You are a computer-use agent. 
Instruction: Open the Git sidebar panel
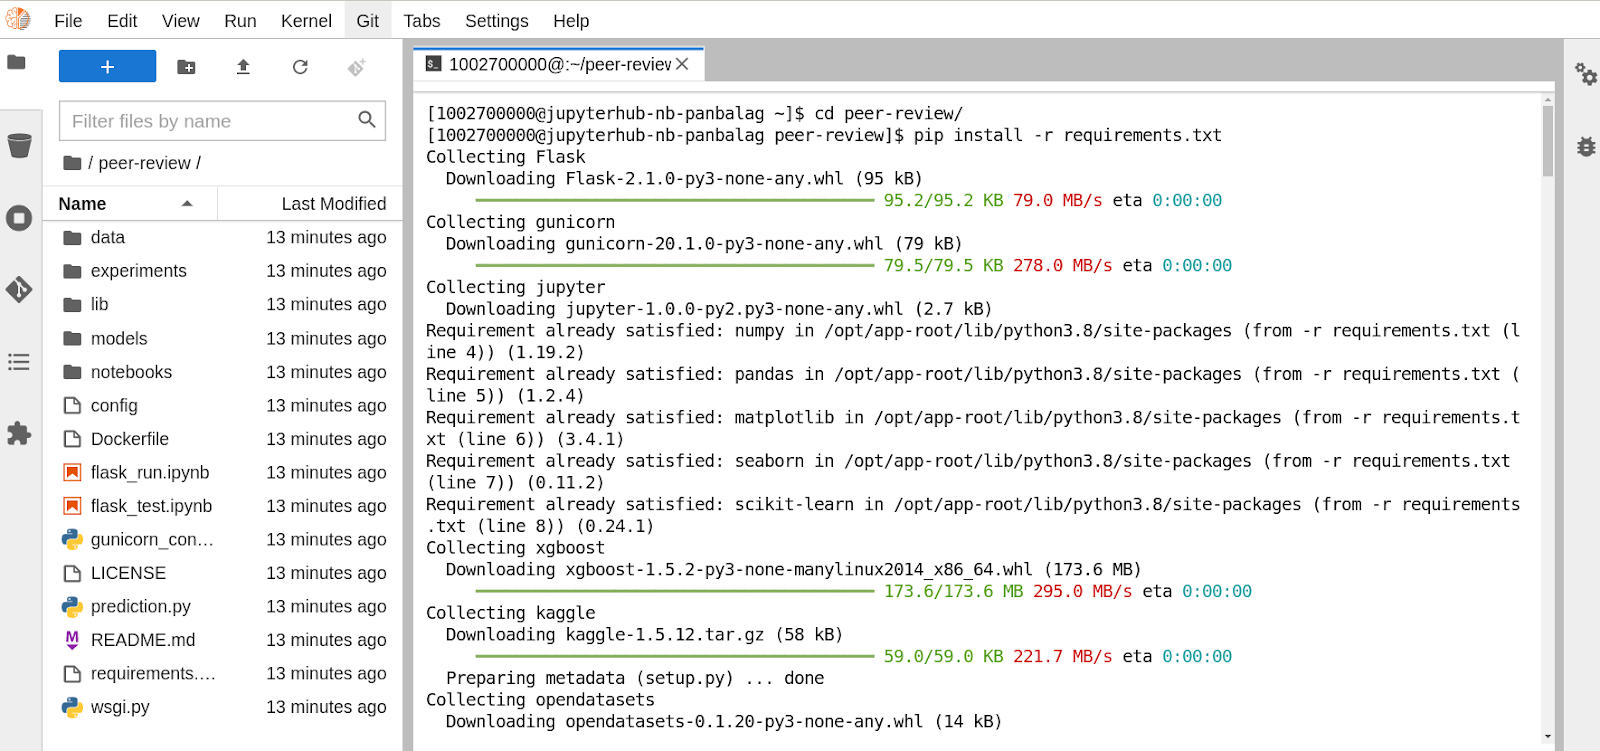click(19, 290)
